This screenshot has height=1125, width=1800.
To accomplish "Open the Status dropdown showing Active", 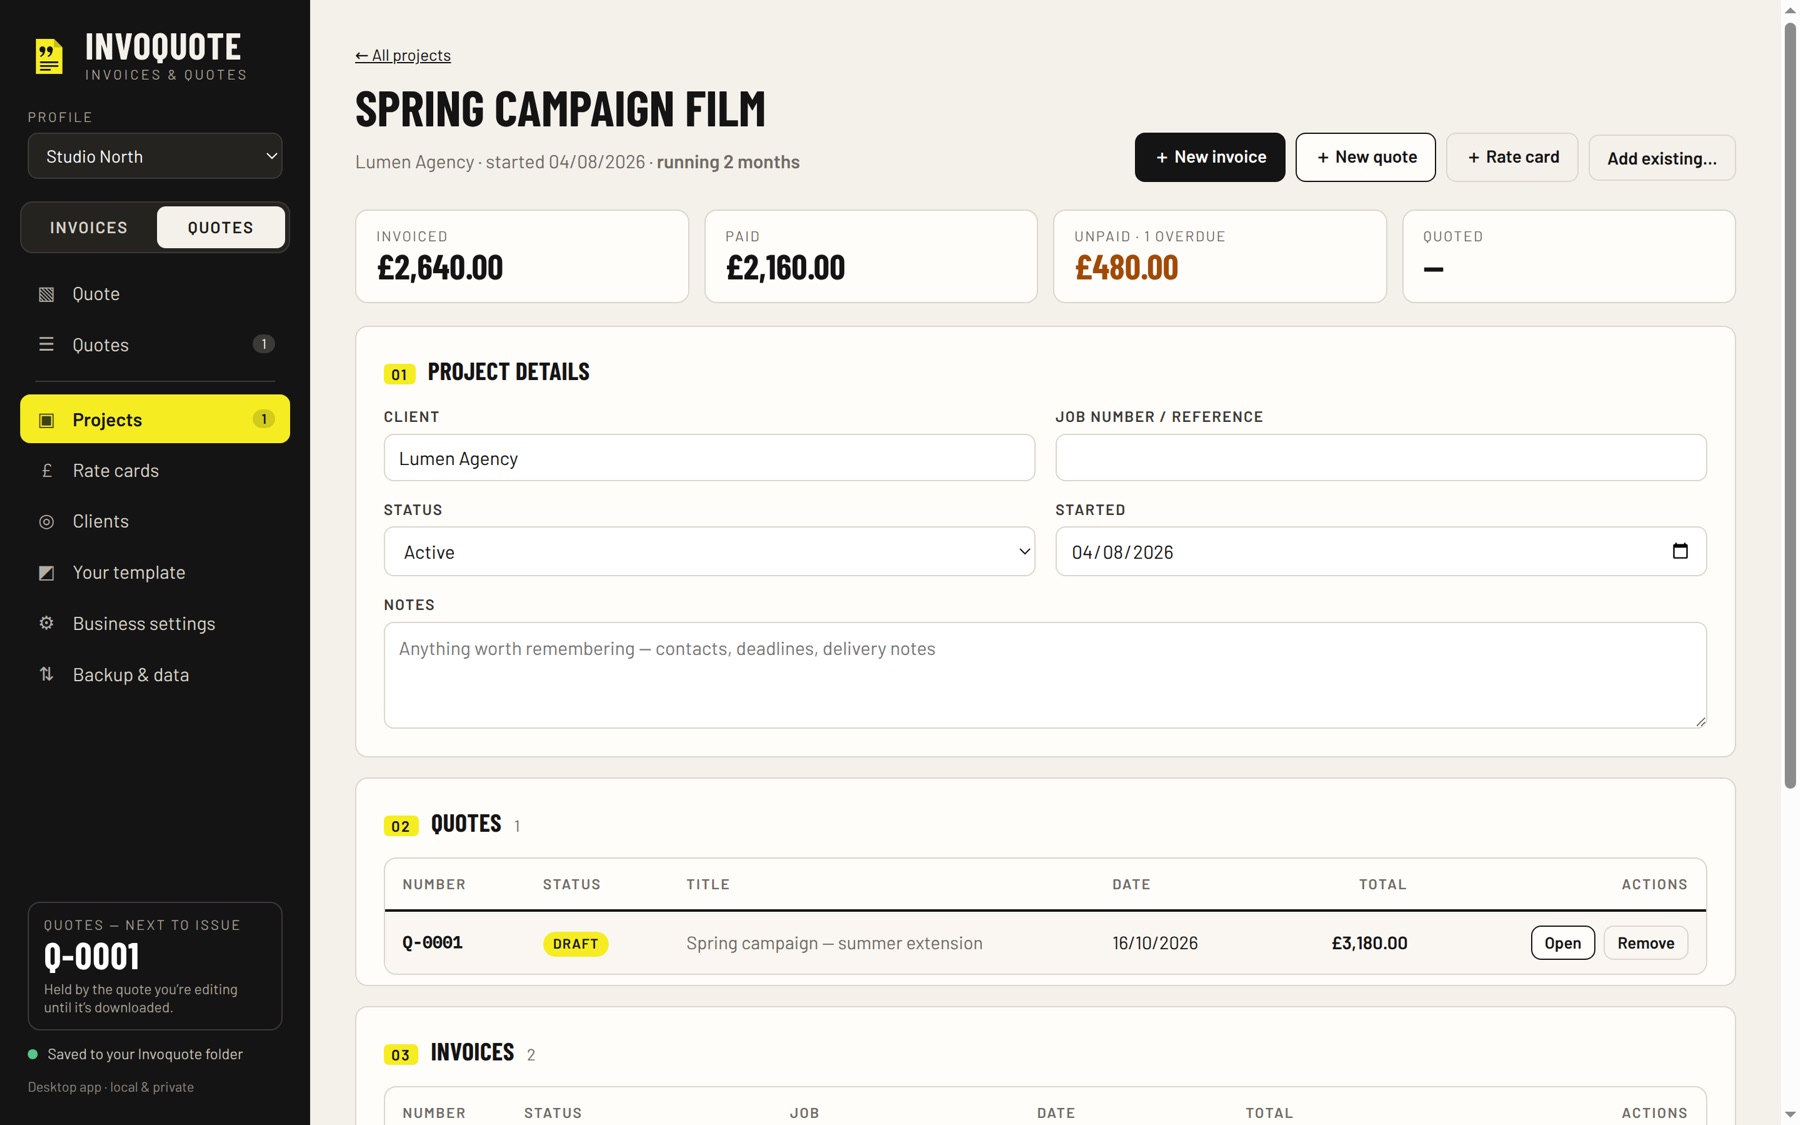I will click(x=709, y=551).
